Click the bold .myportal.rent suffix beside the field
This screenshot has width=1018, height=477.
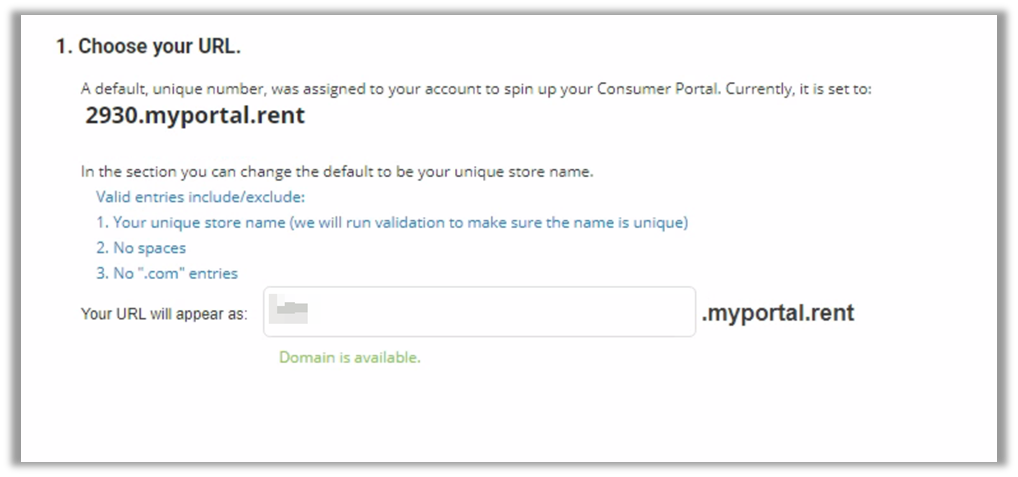click(x=778, y=313)
